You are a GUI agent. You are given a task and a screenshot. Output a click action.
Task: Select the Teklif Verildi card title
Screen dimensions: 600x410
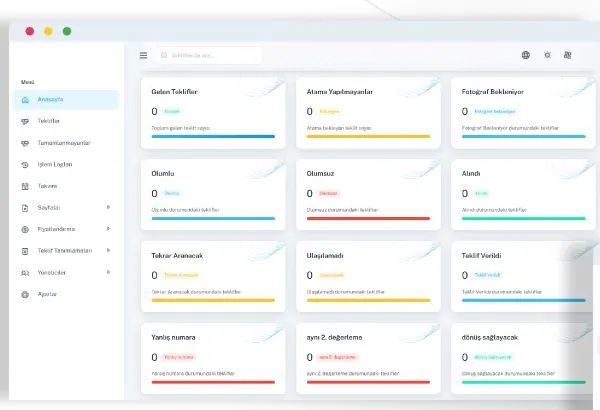481,255
